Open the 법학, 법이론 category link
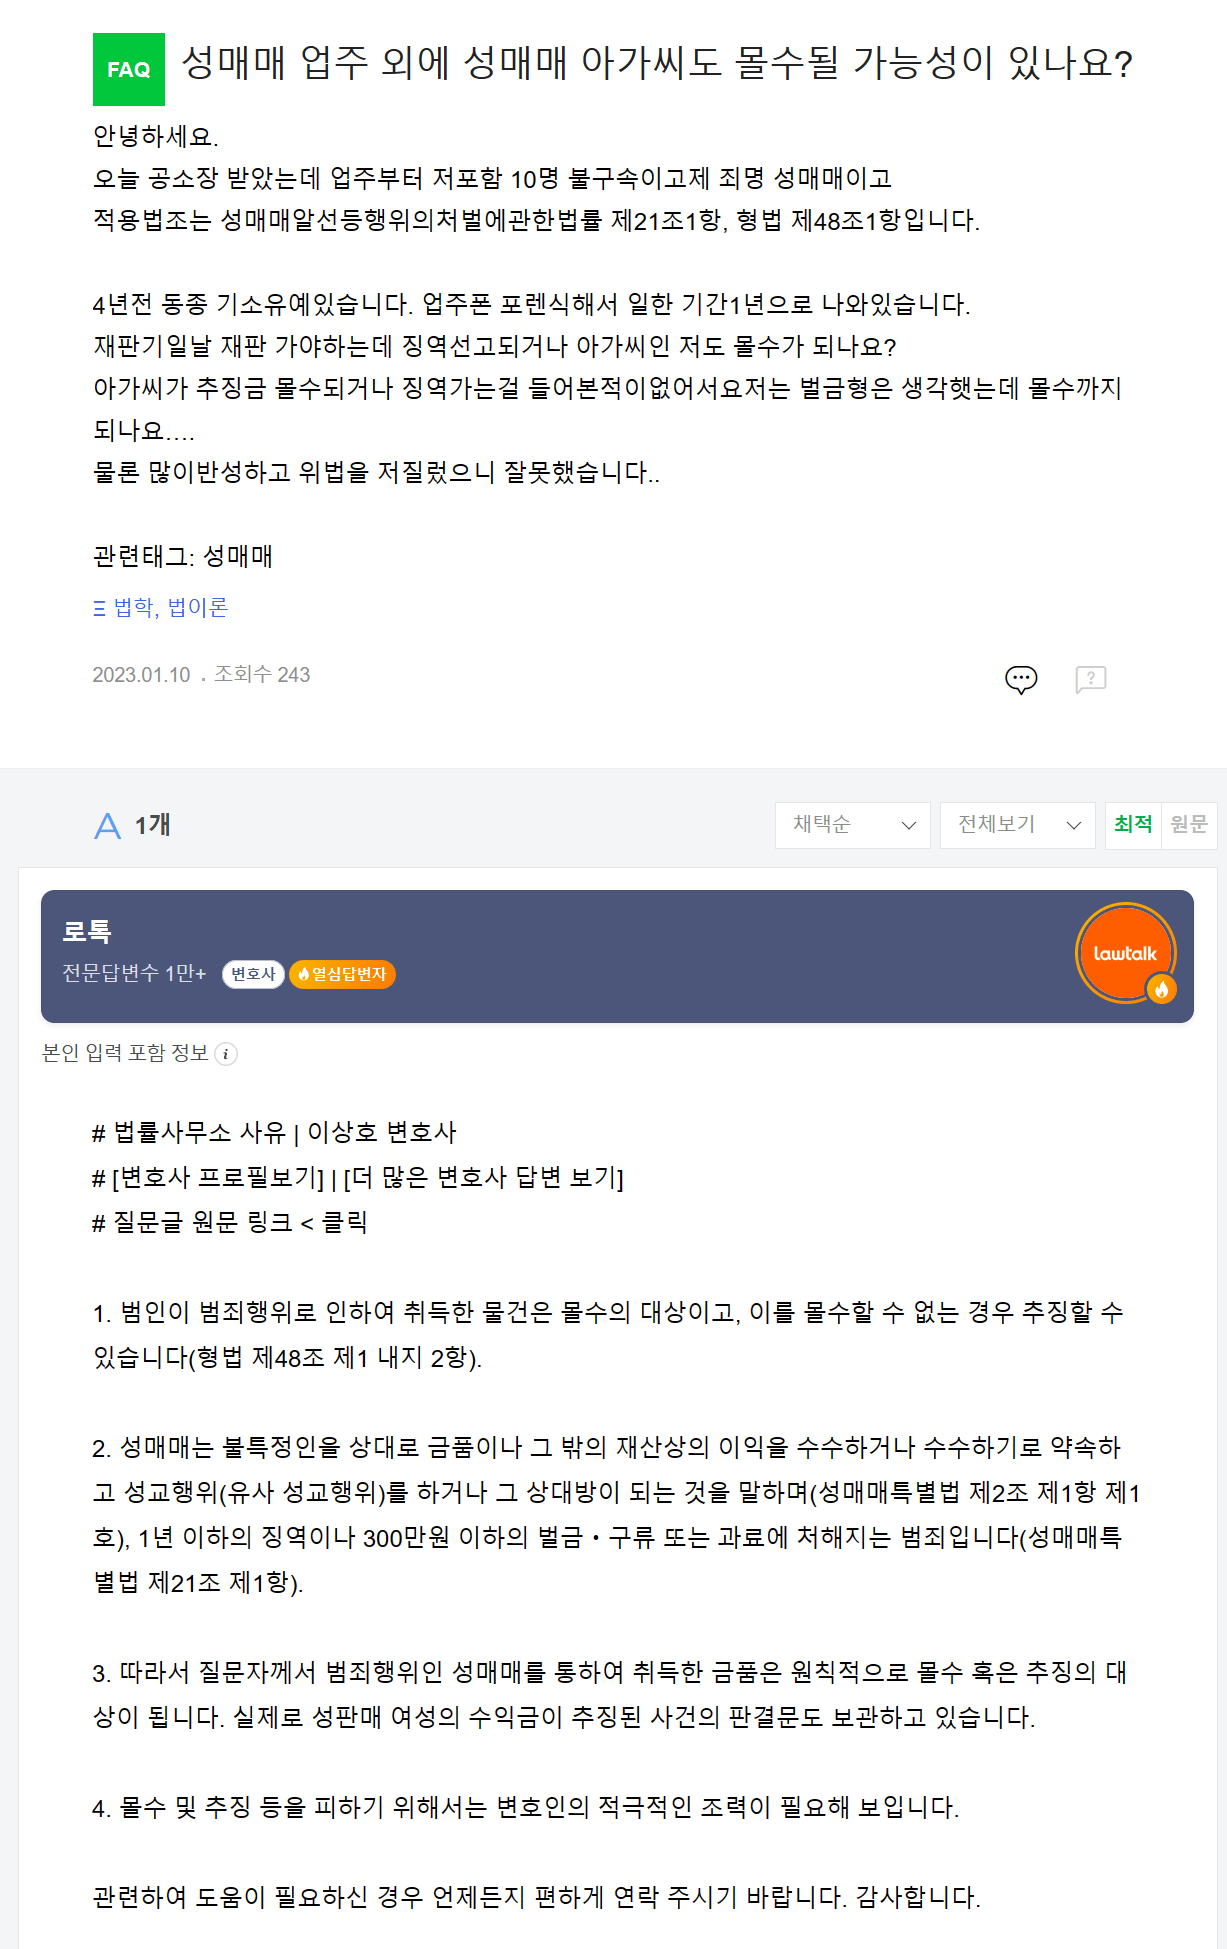The width and height of the screenshot is (1227, 1949). coord(171,608)
